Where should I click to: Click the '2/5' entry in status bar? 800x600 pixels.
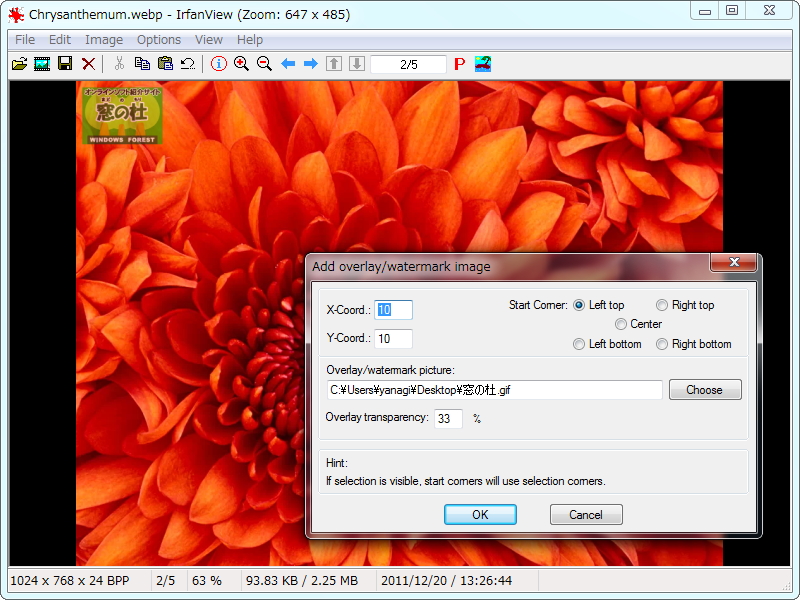(165, 581)
